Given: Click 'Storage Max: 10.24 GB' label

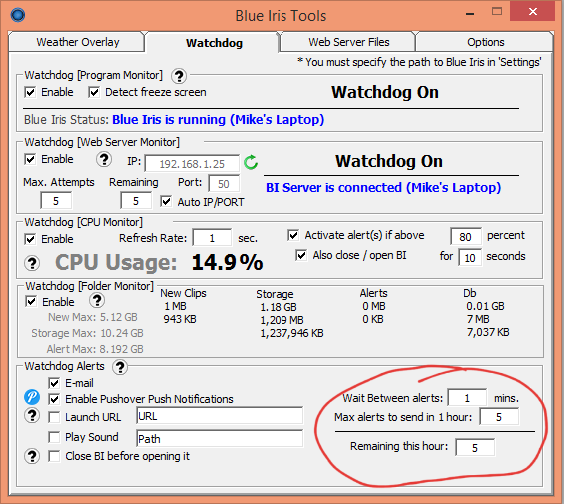Looking at the screenshot, I should coord(87,333).
